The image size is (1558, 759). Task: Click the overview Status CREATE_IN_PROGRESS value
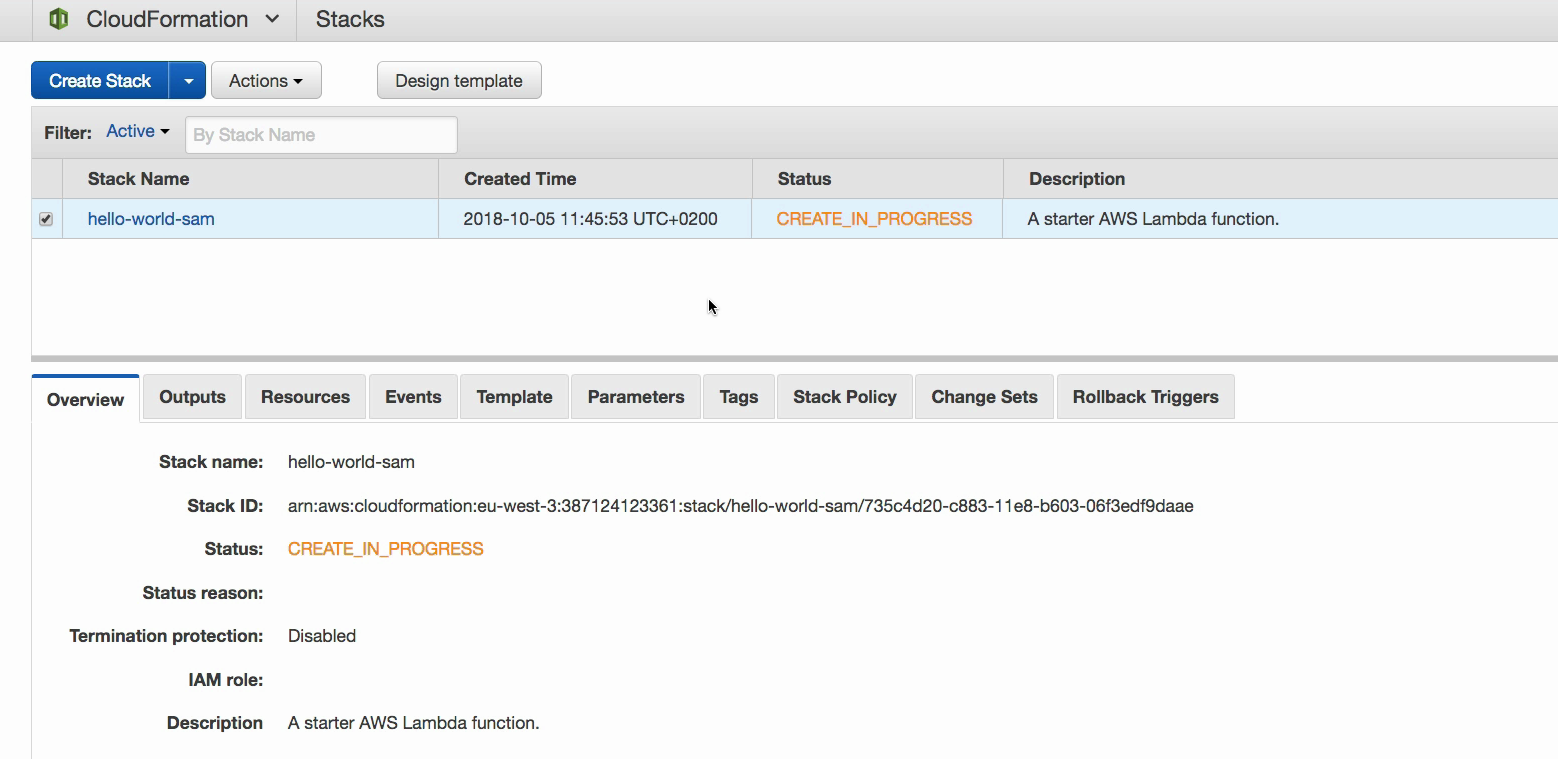tap(386, 549)
